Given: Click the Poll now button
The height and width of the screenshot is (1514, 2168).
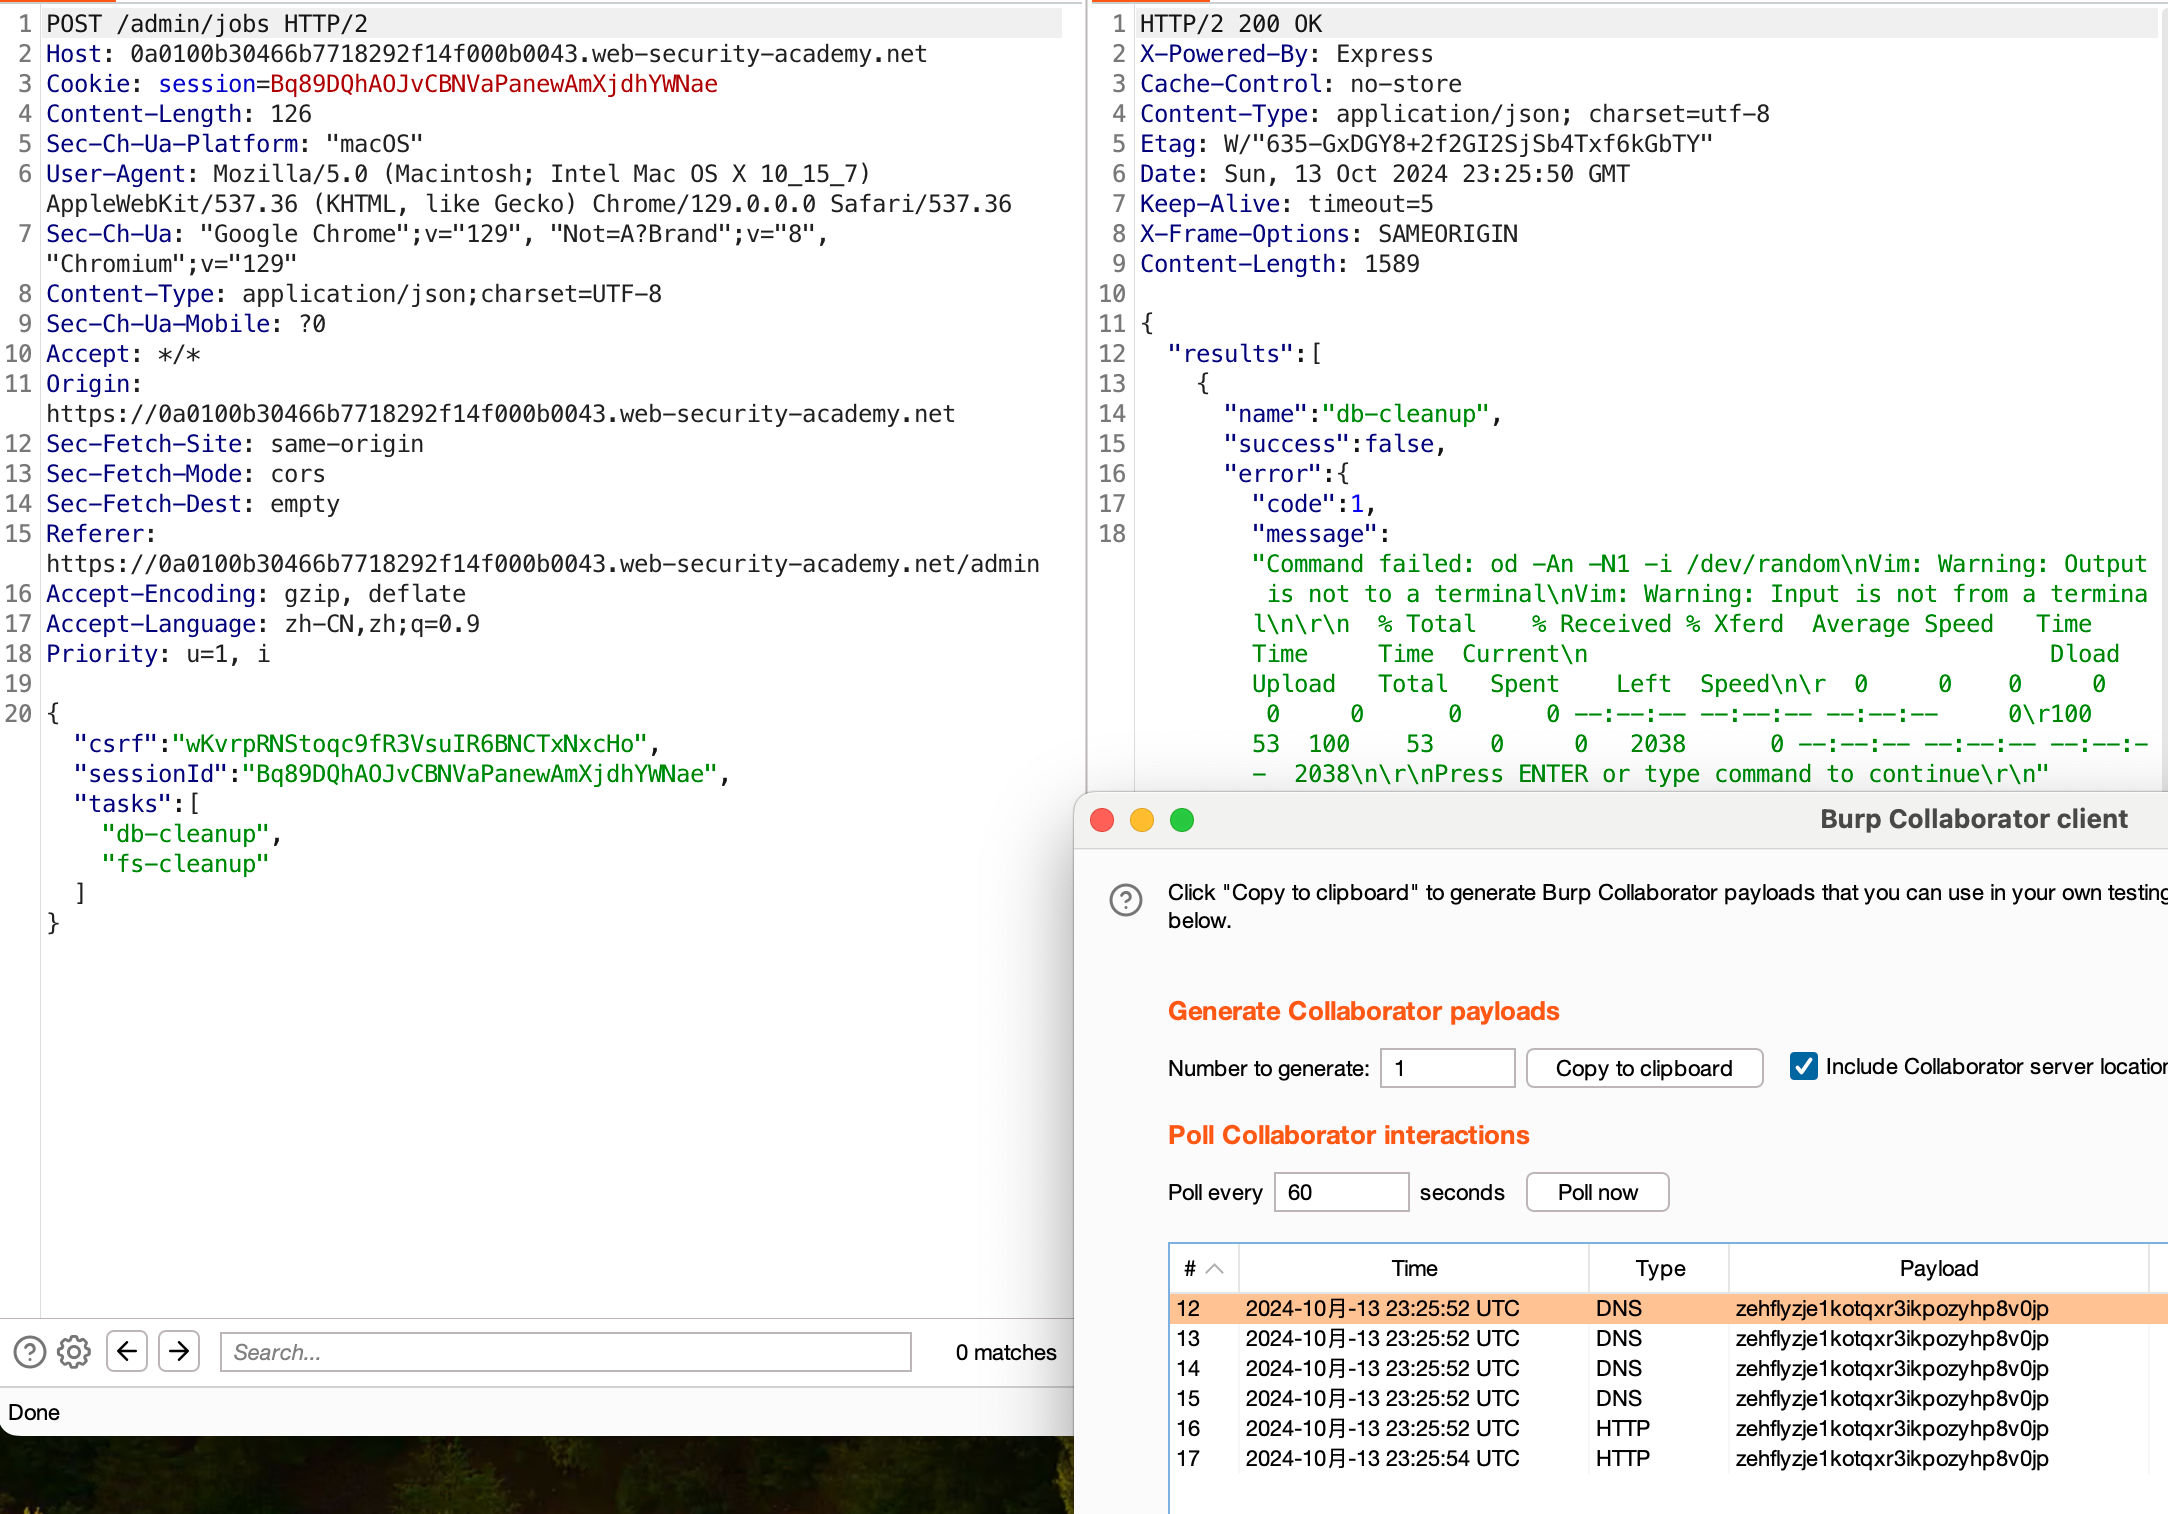Looking at the screenshot, I should (1596, 1191).
